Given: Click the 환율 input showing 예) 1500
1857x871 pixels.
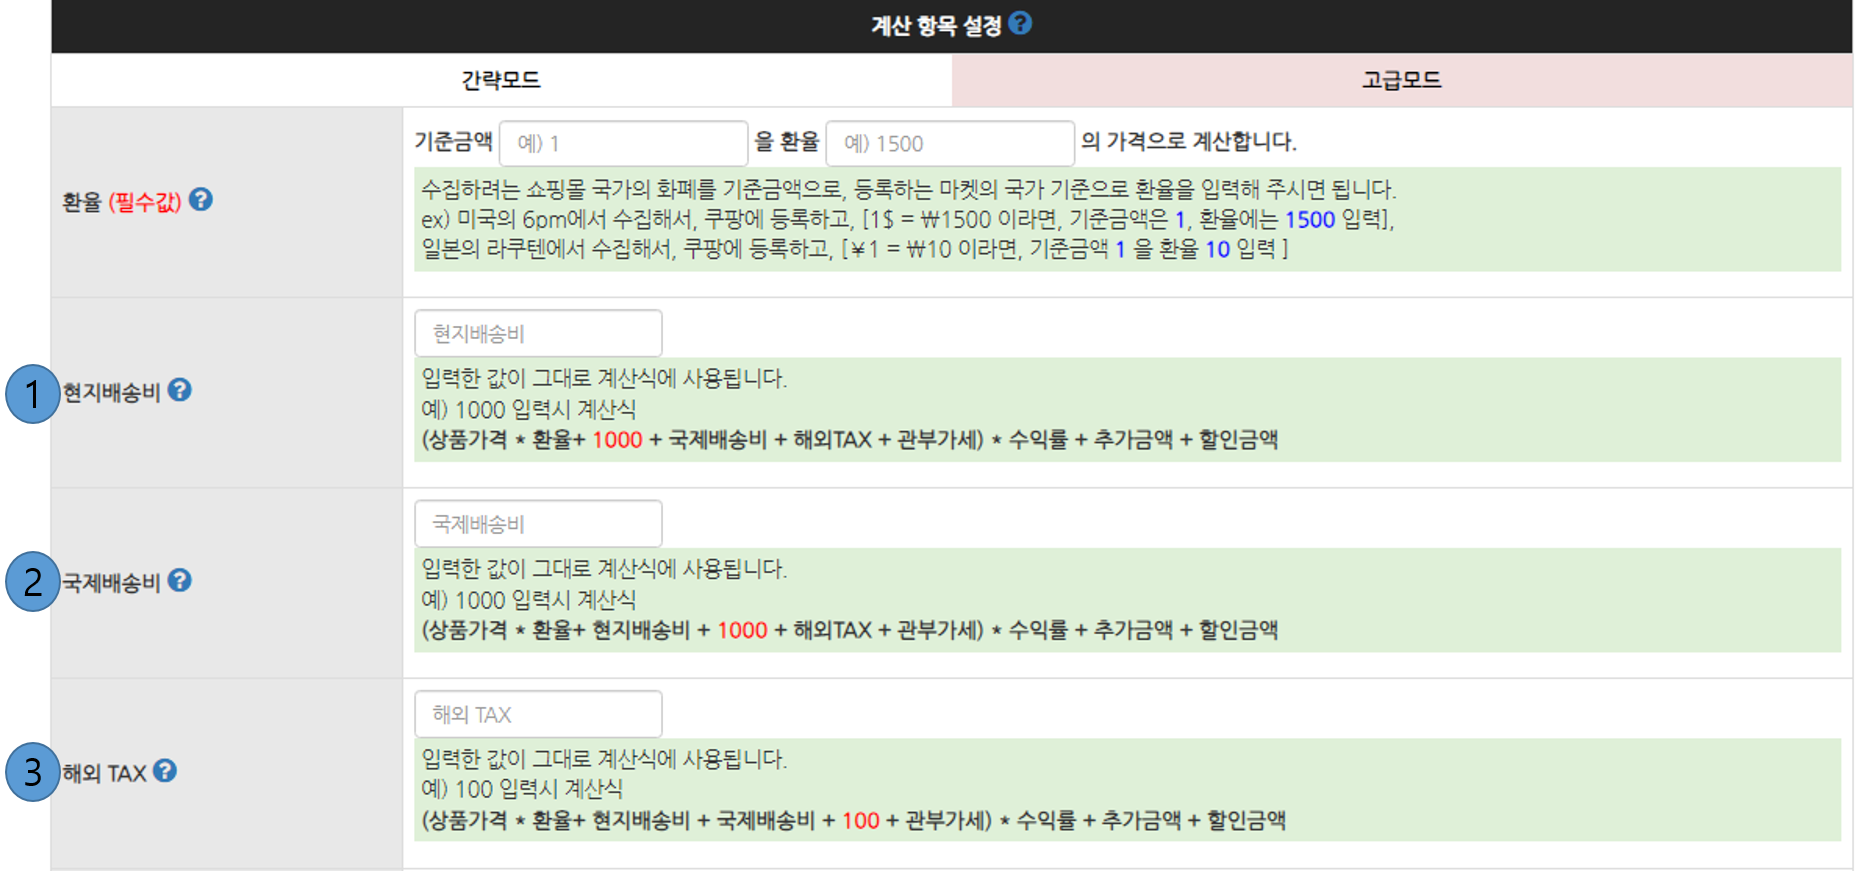Looking at the screenshot, I should [x=949, y=143].
